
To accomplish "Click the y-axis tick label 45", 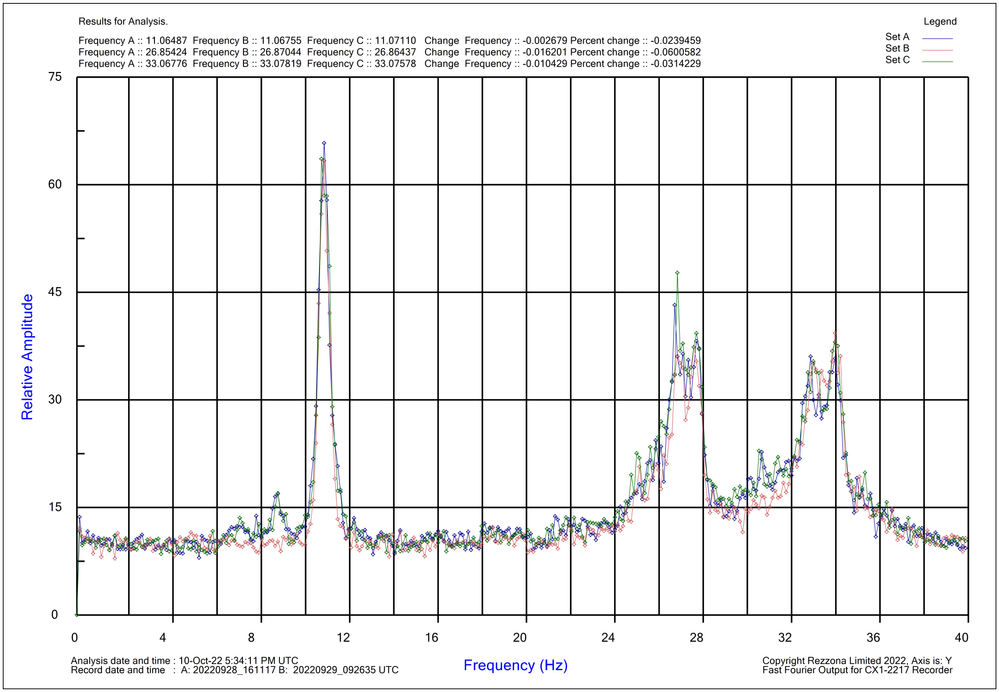I will 55,292.
